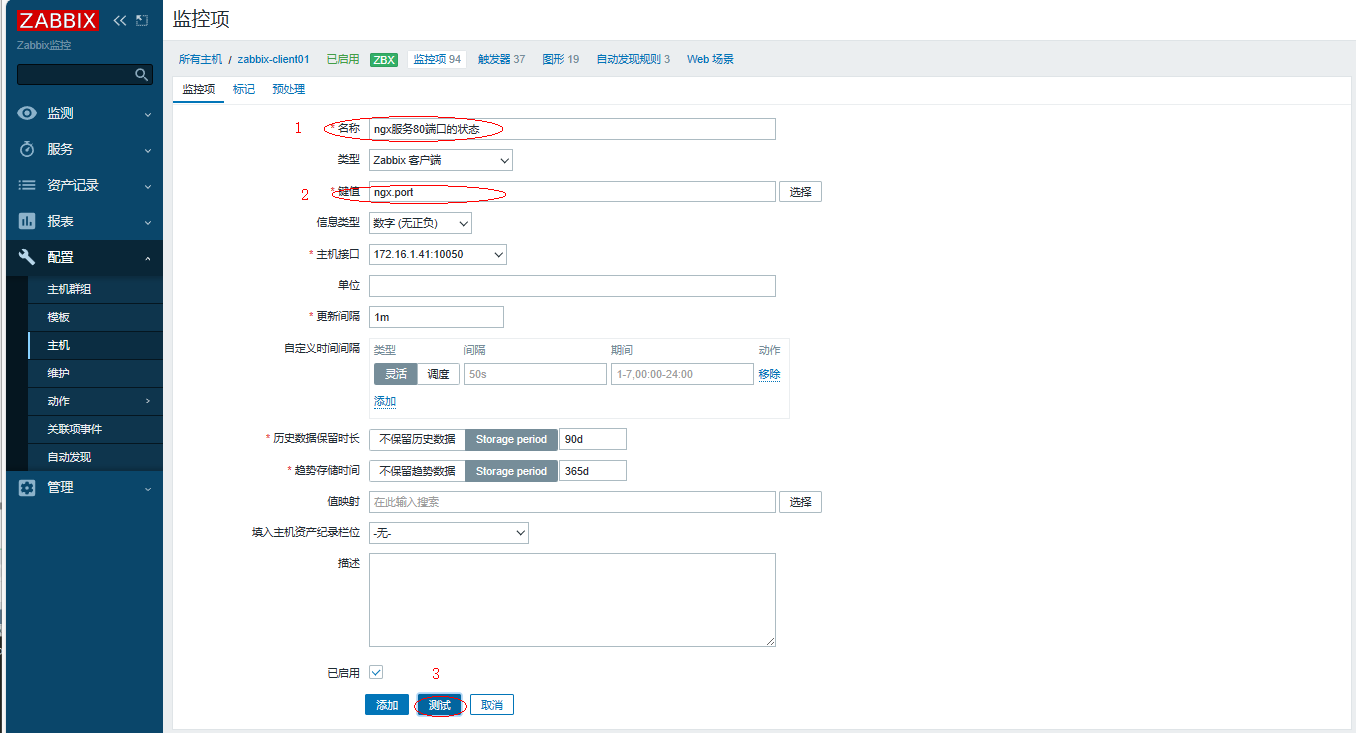The width and height of the screenshot is (1356, 733).
Task: Open the 服务 clock icon menu
Action: pyautogui.click(x=28, y=149)
